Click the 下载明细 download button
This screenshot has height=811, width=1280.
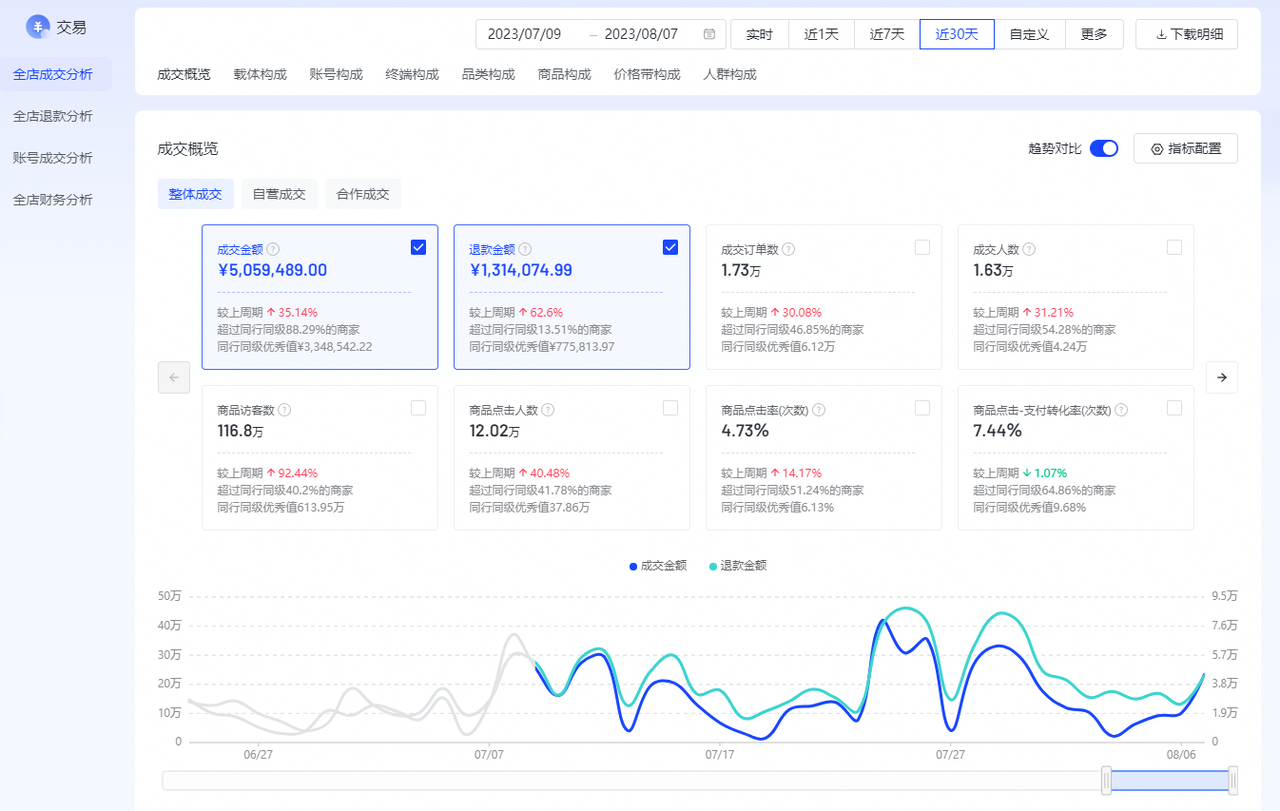(x=1188, y=34)
